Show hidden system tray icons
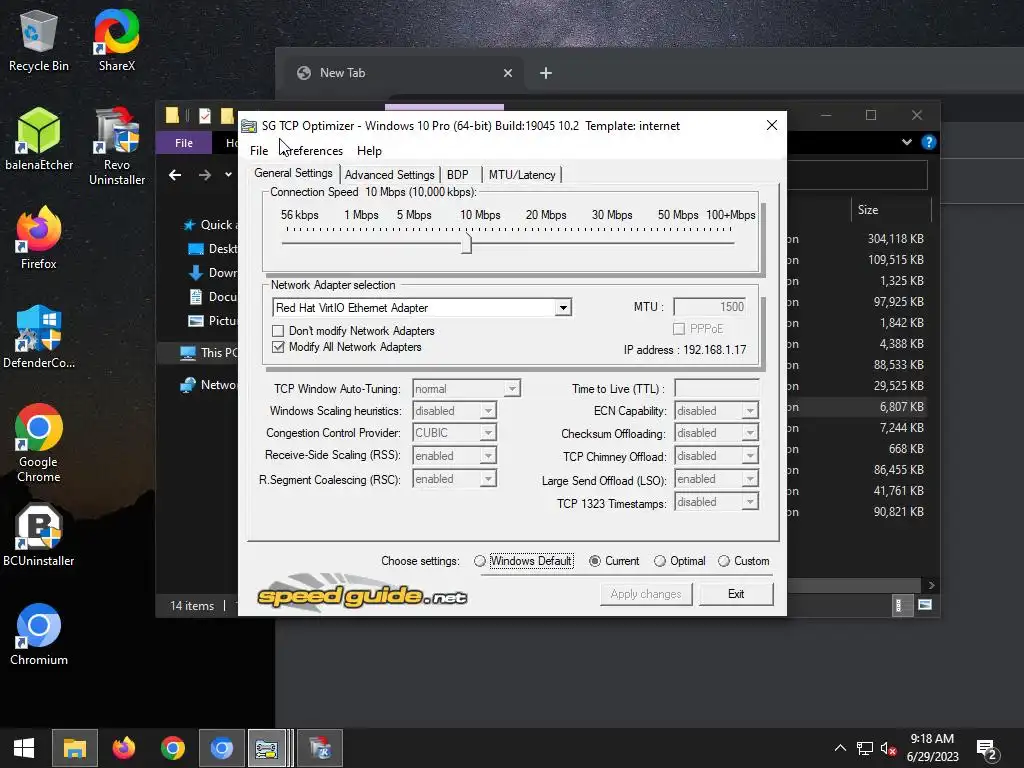The image size is (1024, 768). (840, 748)
